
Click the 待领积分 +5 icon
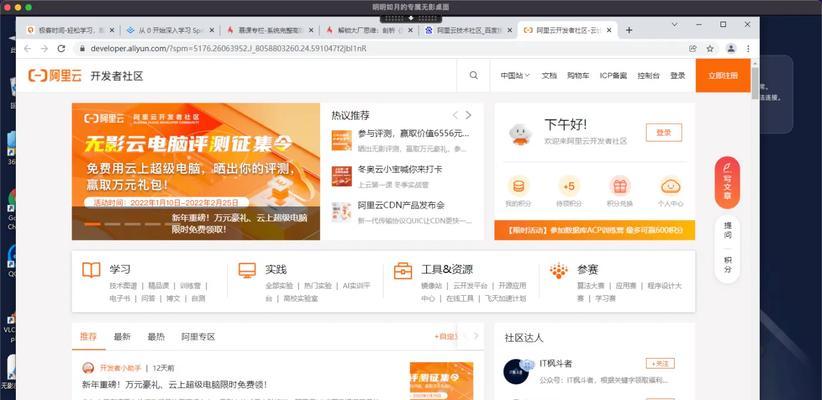(x=568, y=186)
